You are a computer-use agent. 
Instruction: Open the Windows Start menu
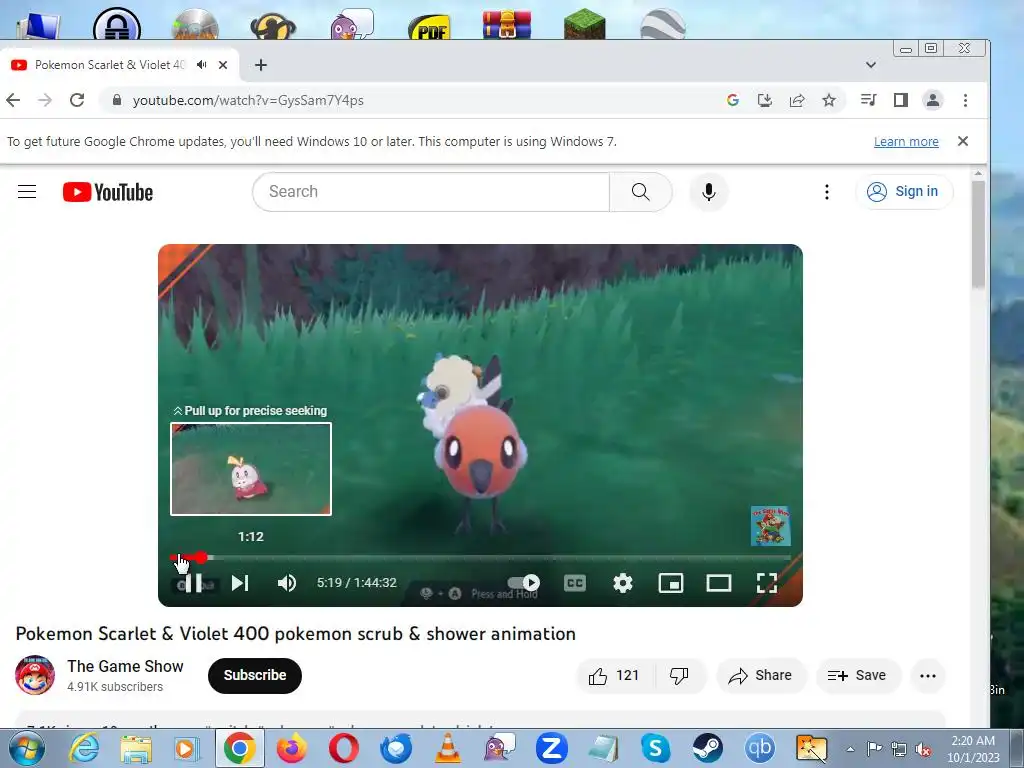[27, 748]
